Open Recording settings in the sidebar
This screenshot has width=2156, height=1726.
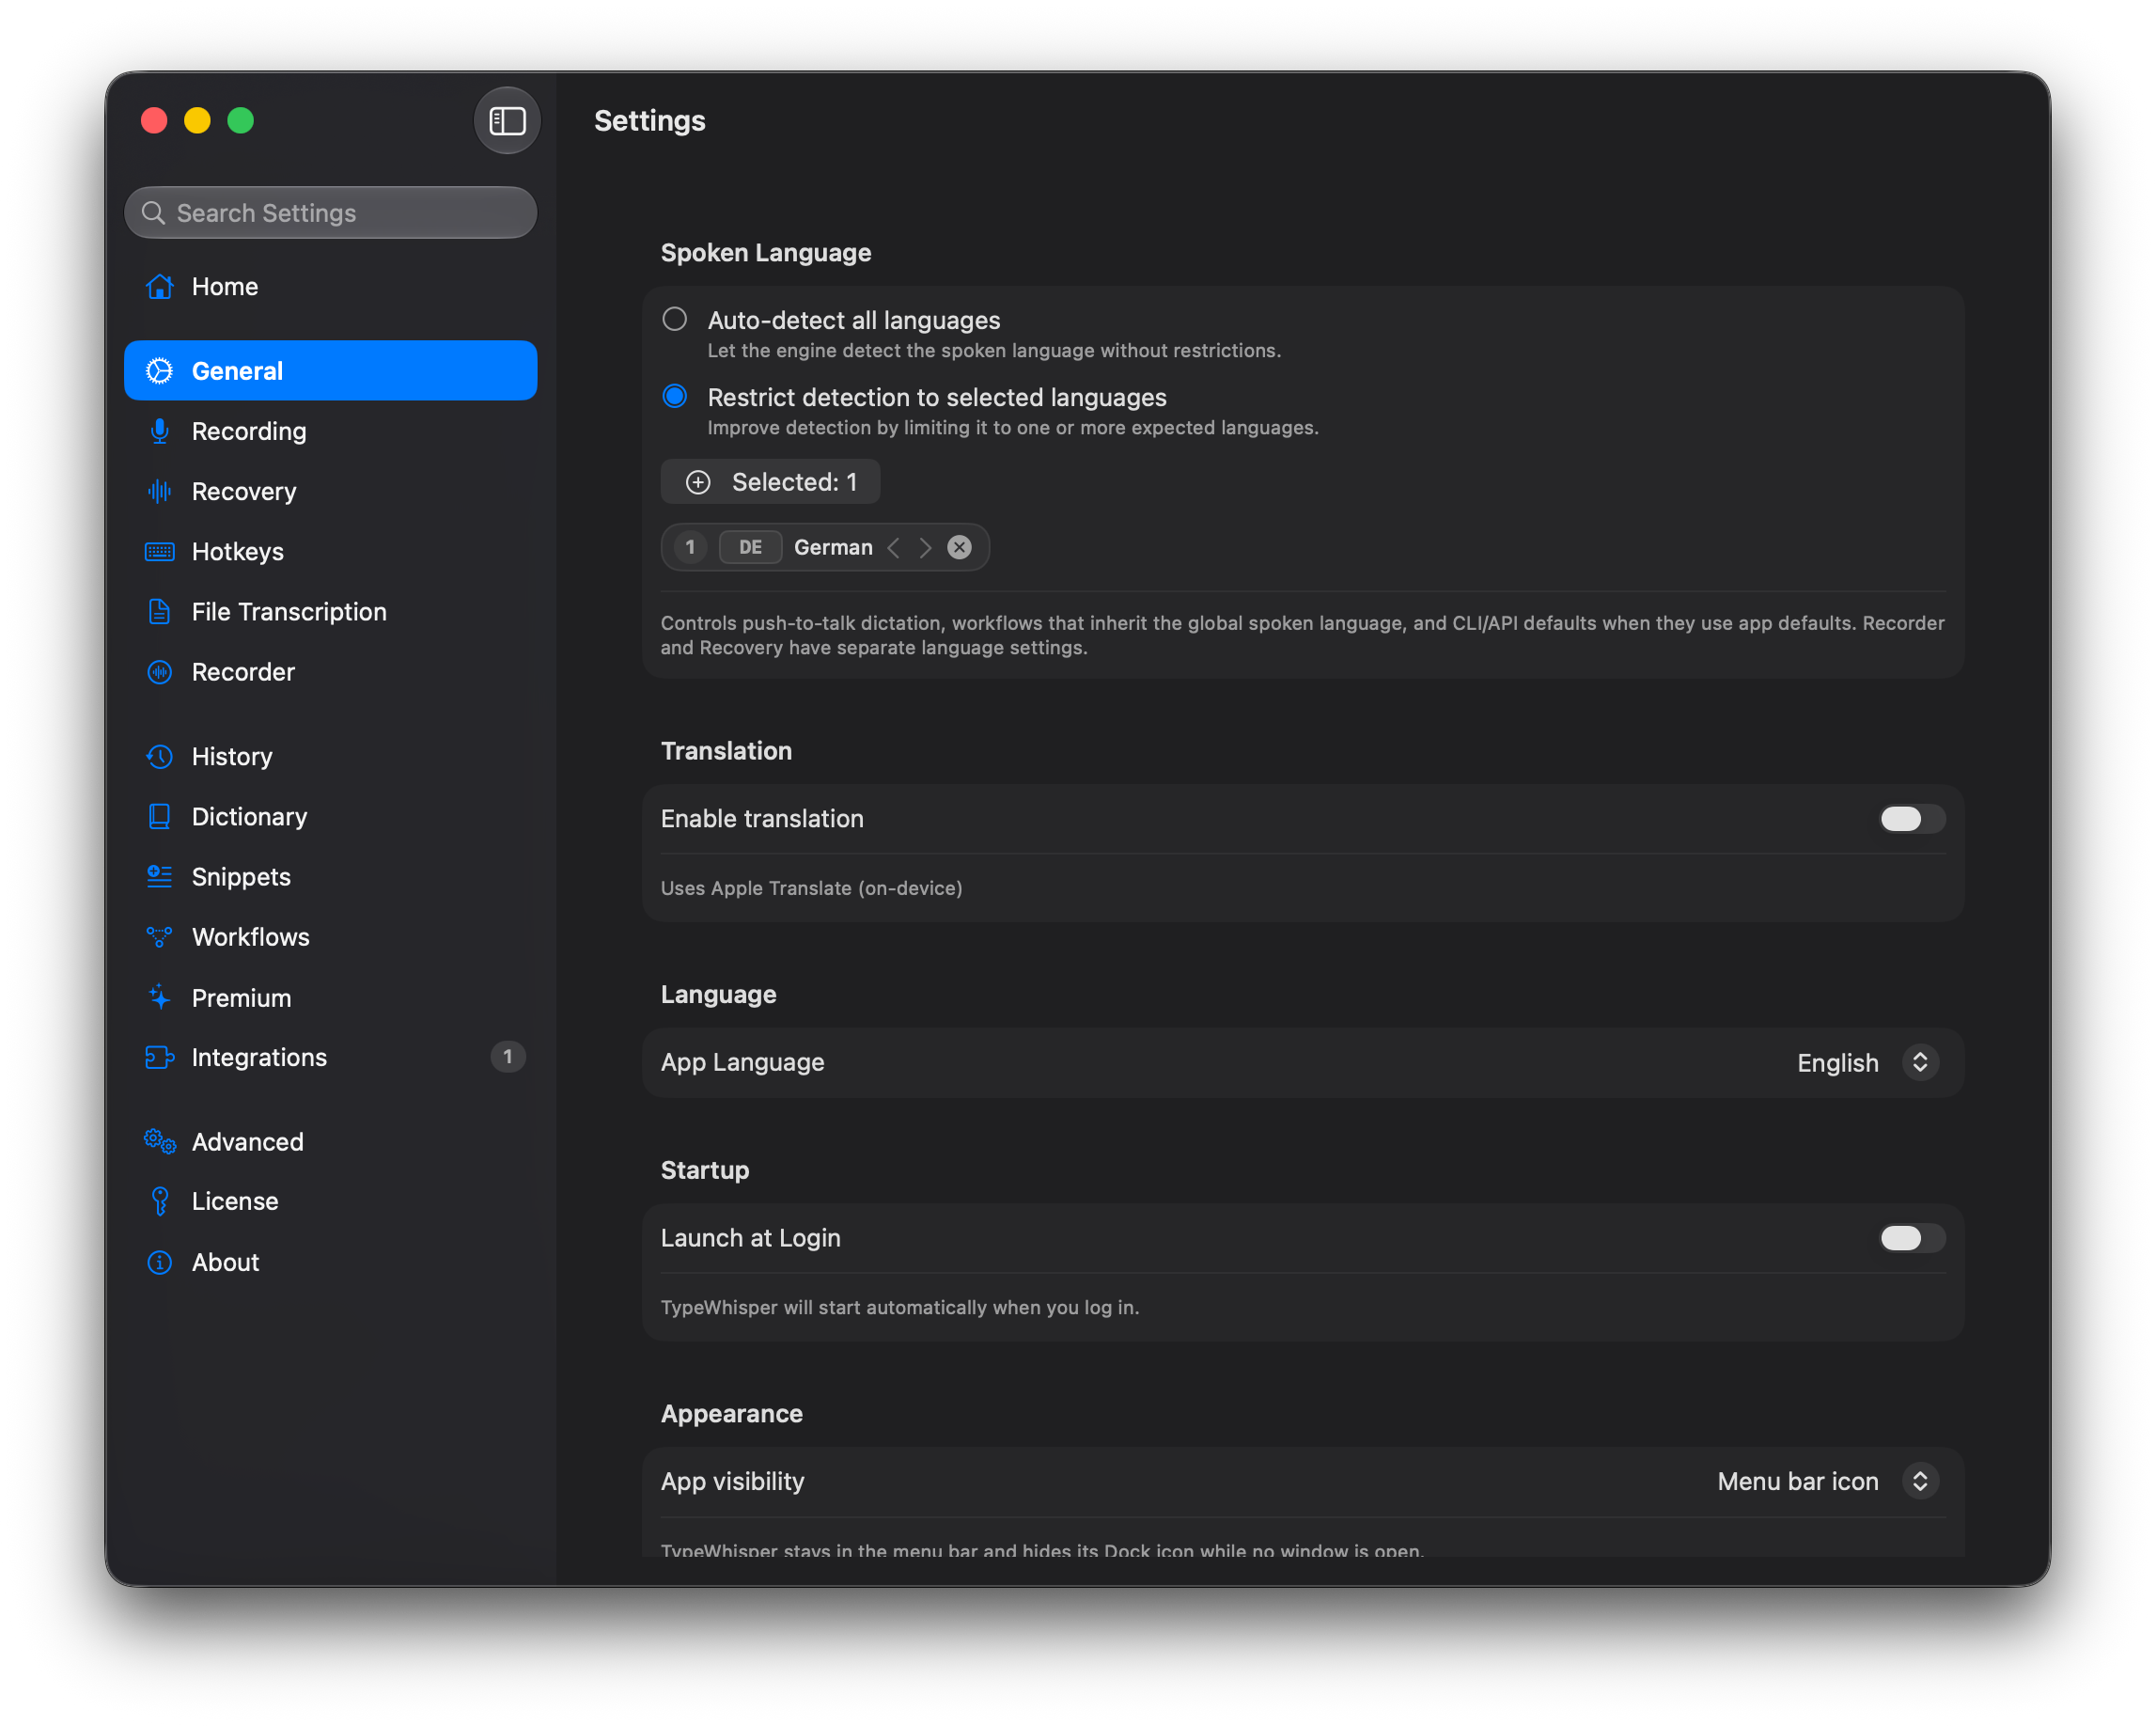[330, 431]
